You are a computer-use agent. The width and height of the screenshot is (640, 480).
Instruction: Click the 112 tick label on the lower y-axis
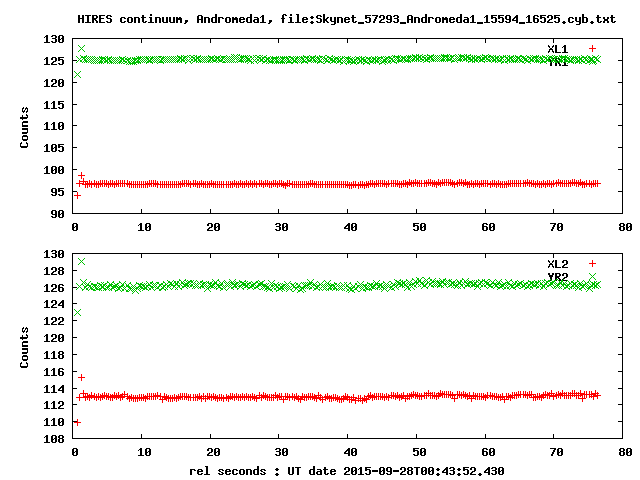[54, 405]
